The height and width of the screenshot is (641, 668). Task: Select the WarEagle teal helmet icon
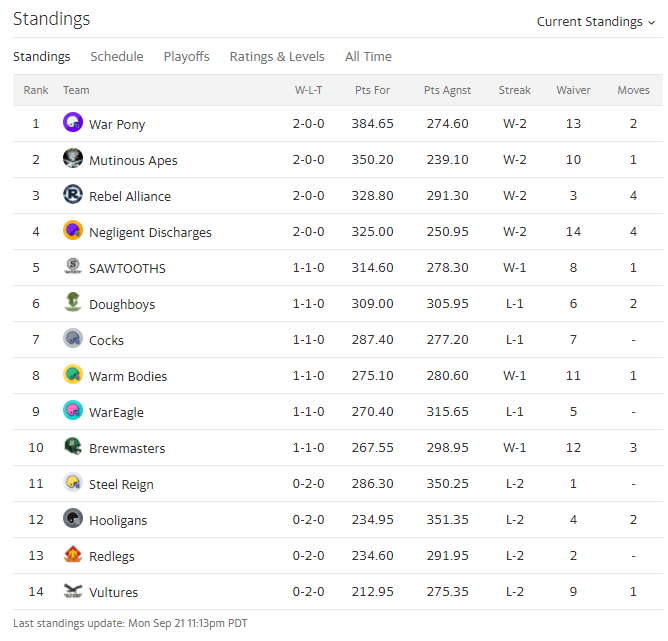click(73, 410)
